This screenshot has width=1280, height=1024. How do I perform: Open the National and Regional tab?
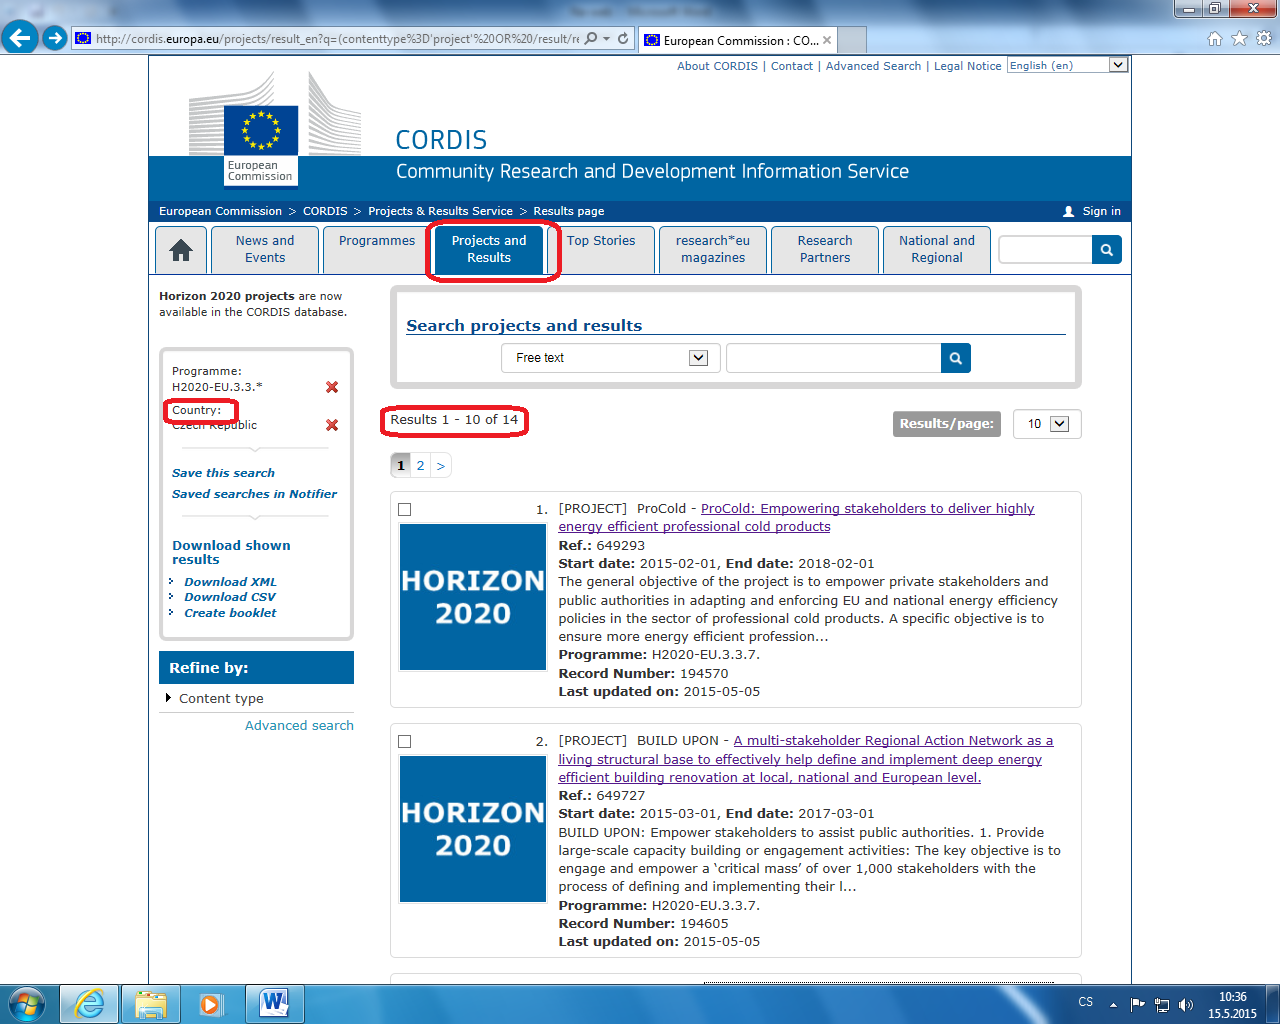tap(937, 250)
